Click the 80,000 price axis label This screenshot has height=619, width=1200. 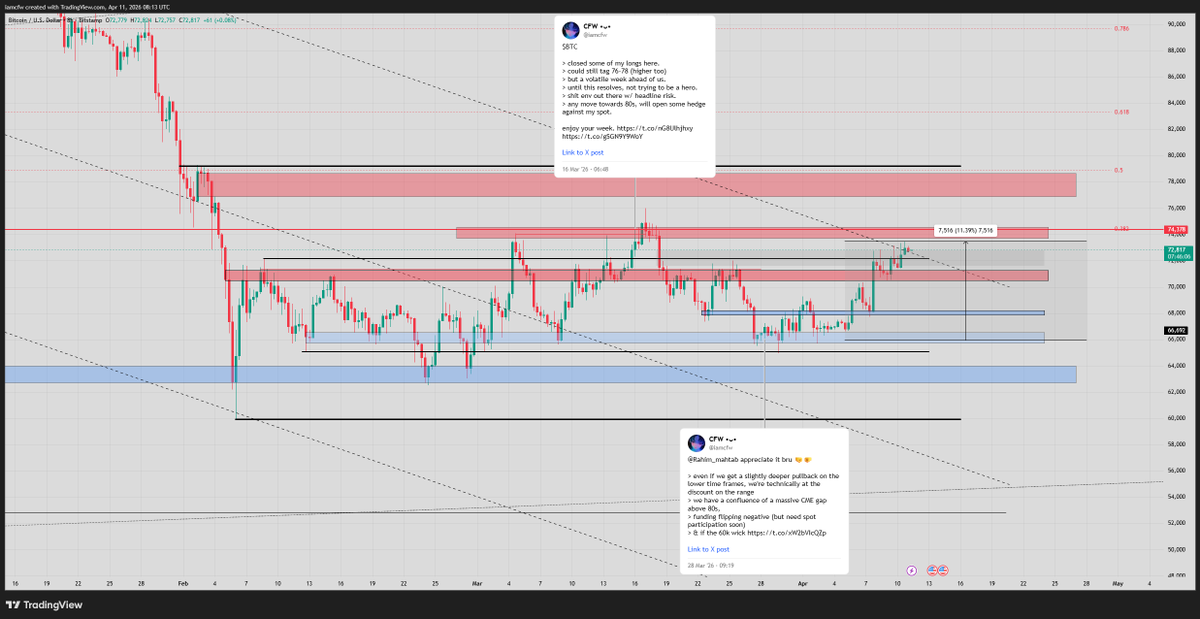click(x=1175, y=155)
